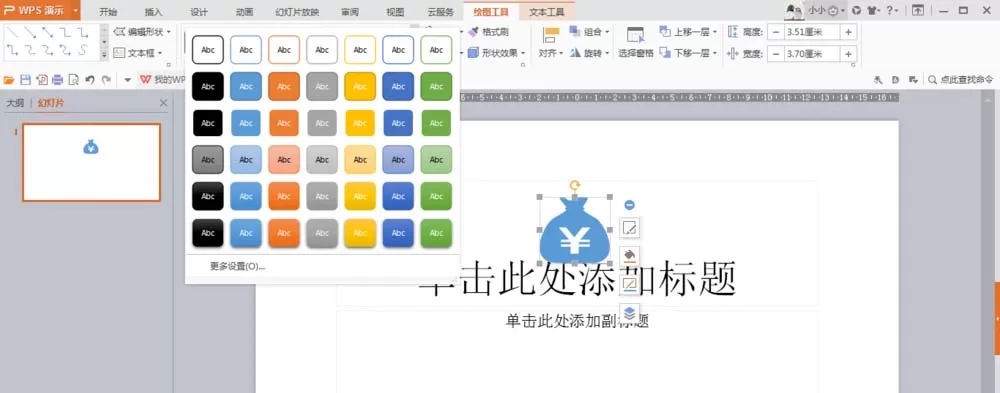Decrease the width (宽度) with minus button
Viewport: 1000px width, 393px height.
[x=776, y=54]
